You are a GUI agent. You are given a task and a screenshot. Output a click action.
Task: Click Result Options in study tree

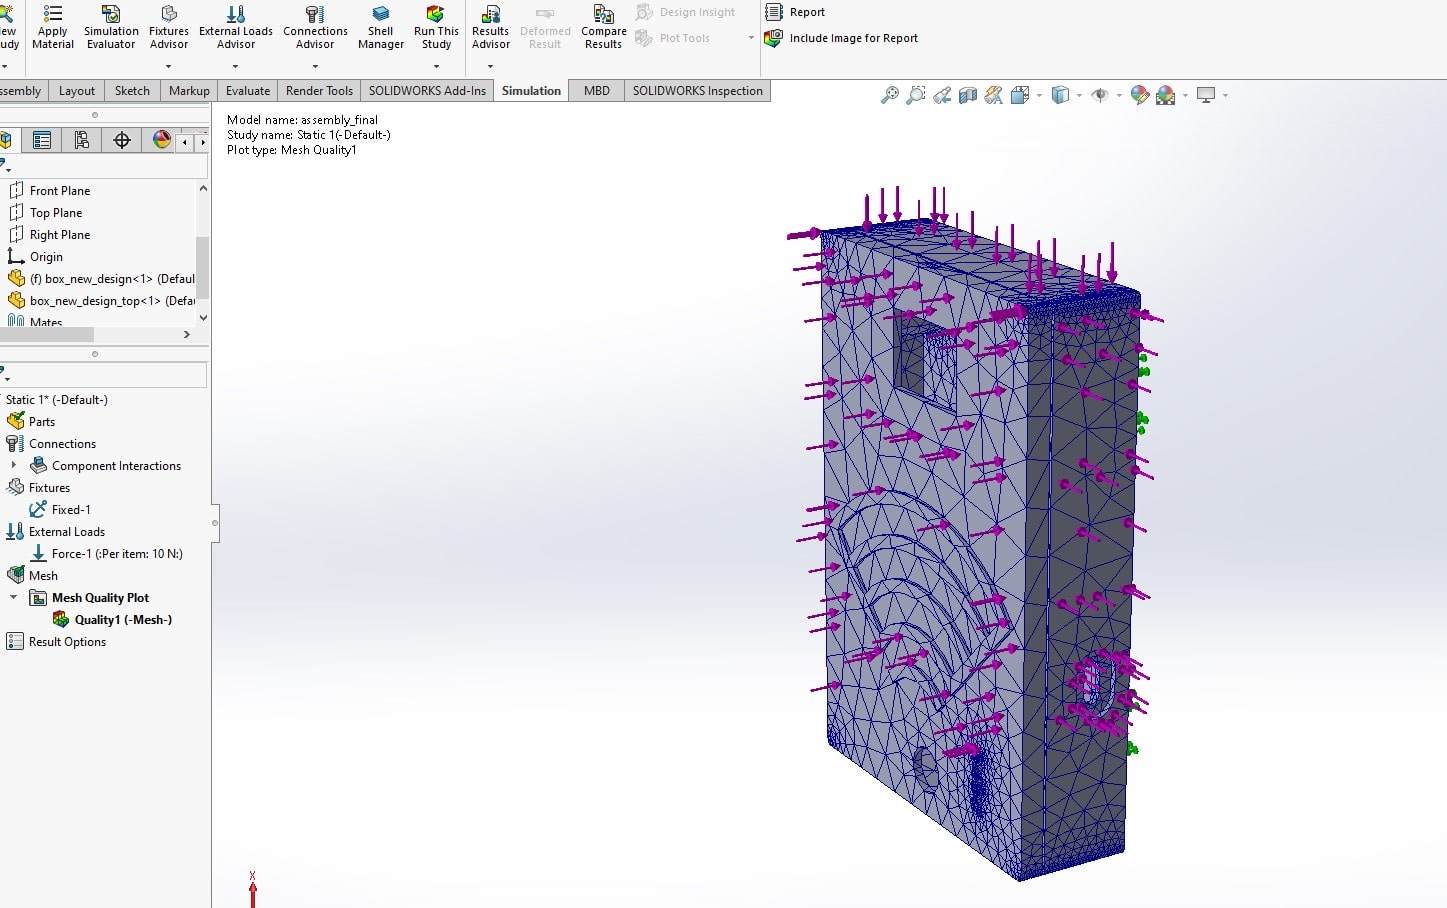tap(56, 641)
